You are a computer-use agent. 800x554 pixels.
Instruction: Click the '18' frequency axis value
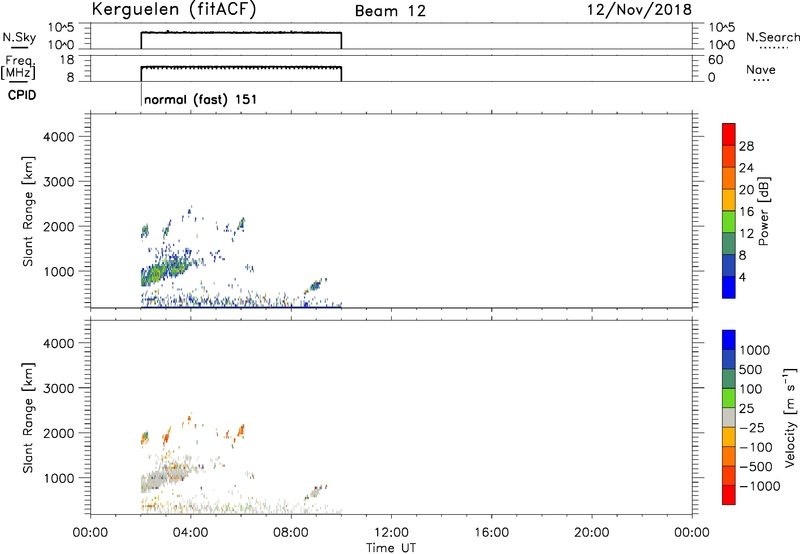(x=67, y=60)
